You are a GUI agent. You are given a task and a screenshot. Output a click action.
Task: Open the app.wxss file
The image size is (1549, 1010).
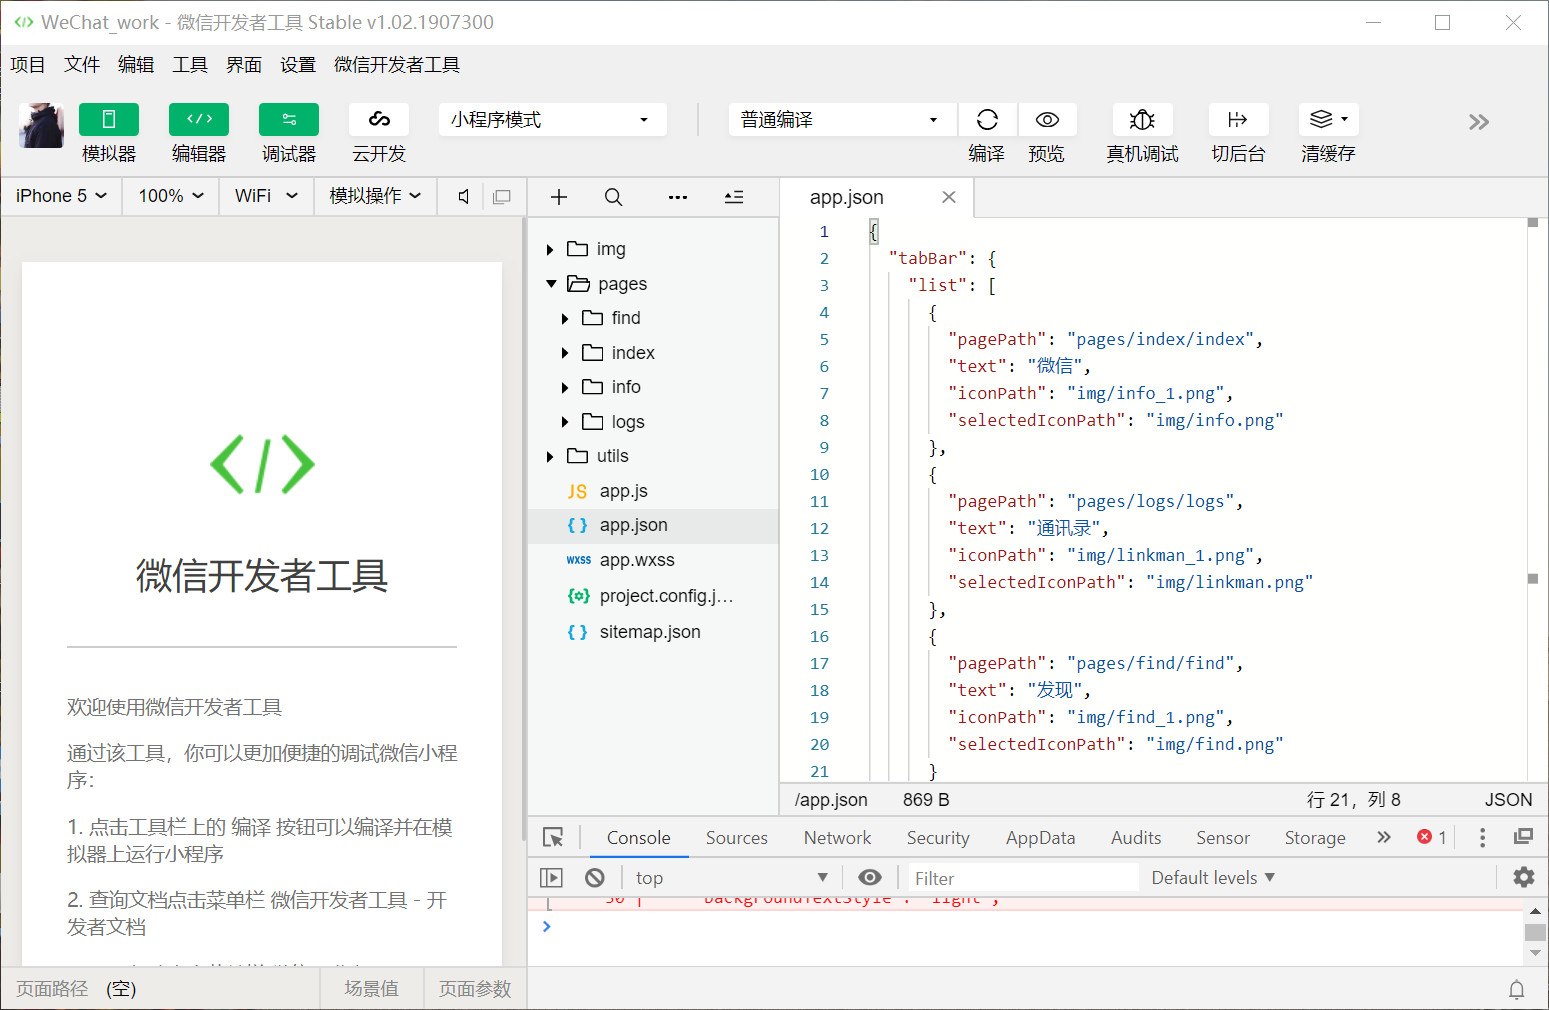click(653, 560)
